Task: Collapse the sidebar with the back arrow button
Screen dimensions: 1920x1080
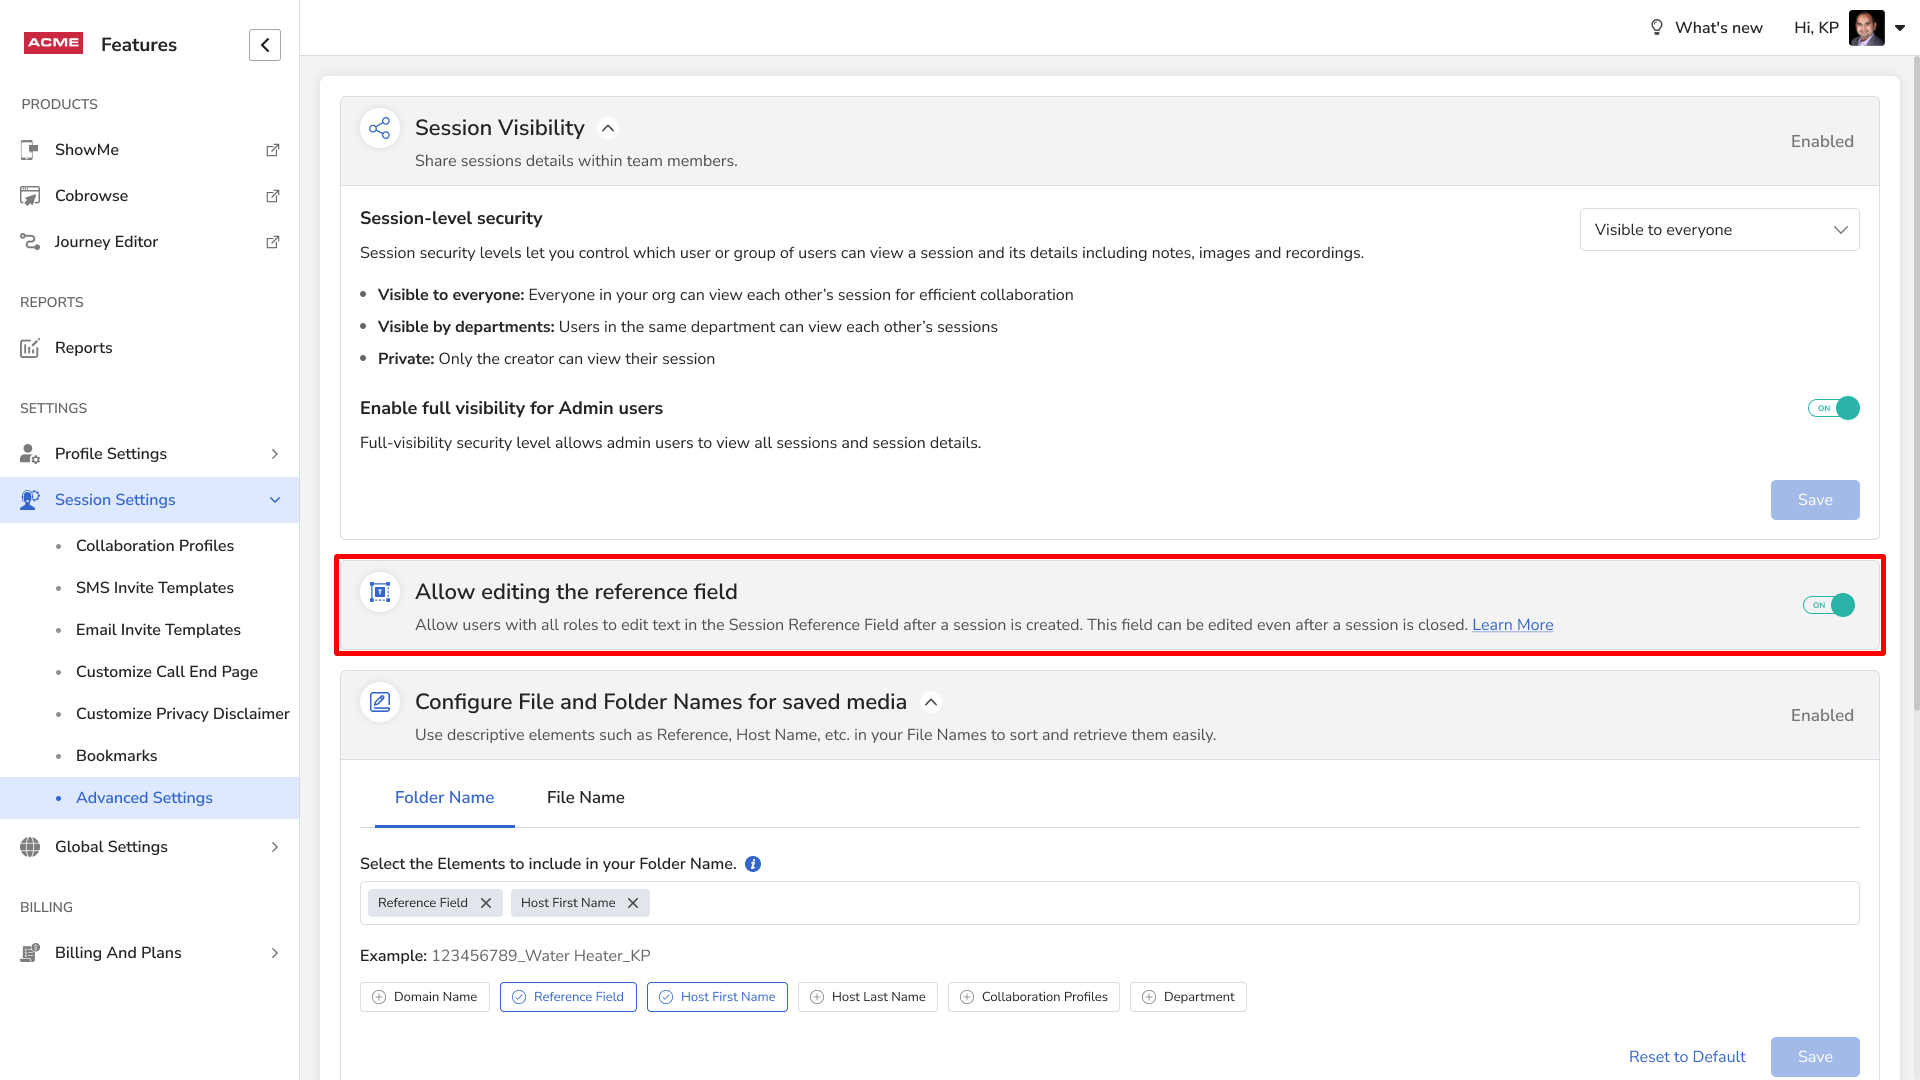Action: tap(265, 45)
